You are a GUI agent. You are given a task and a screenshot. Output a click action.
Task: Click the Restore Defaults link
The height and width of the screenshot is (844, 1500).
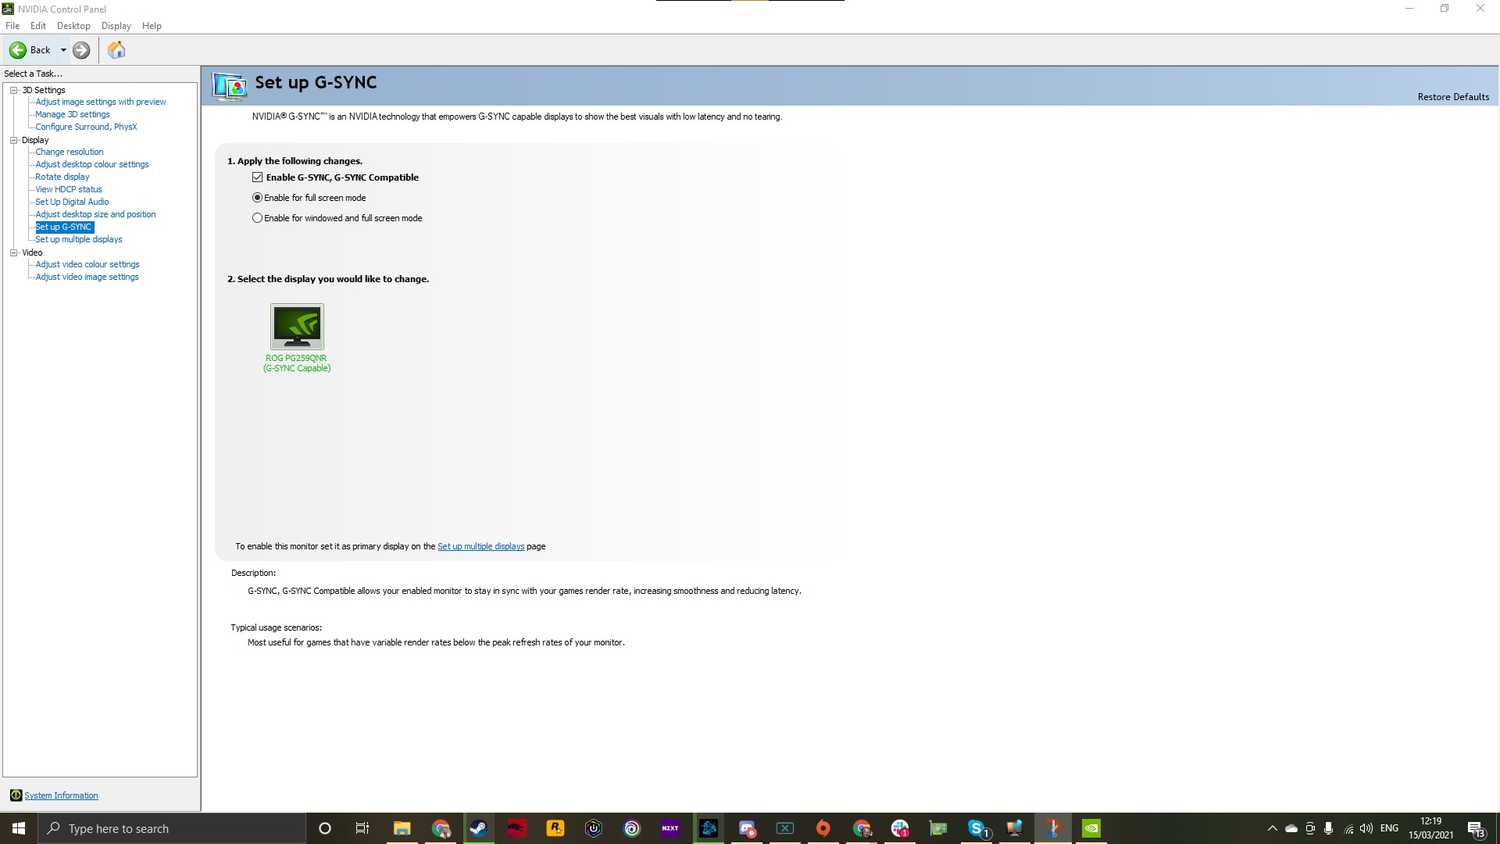[1452, 97]
